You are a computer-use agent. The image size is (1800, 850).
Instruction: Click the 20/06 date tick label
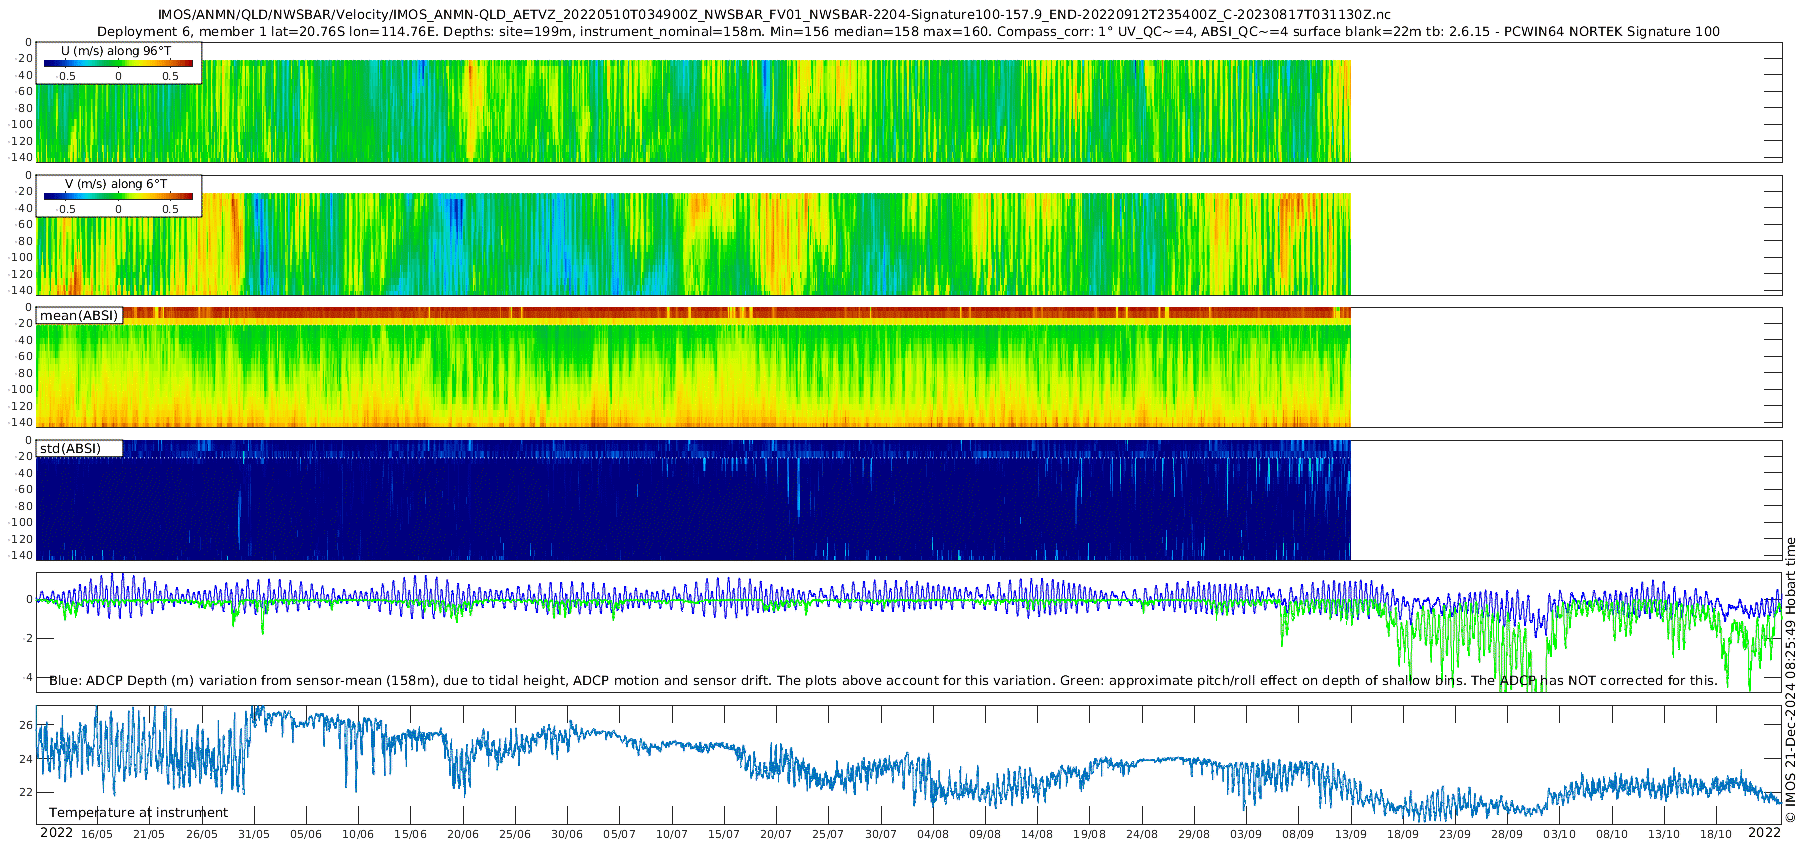(462, 834)
